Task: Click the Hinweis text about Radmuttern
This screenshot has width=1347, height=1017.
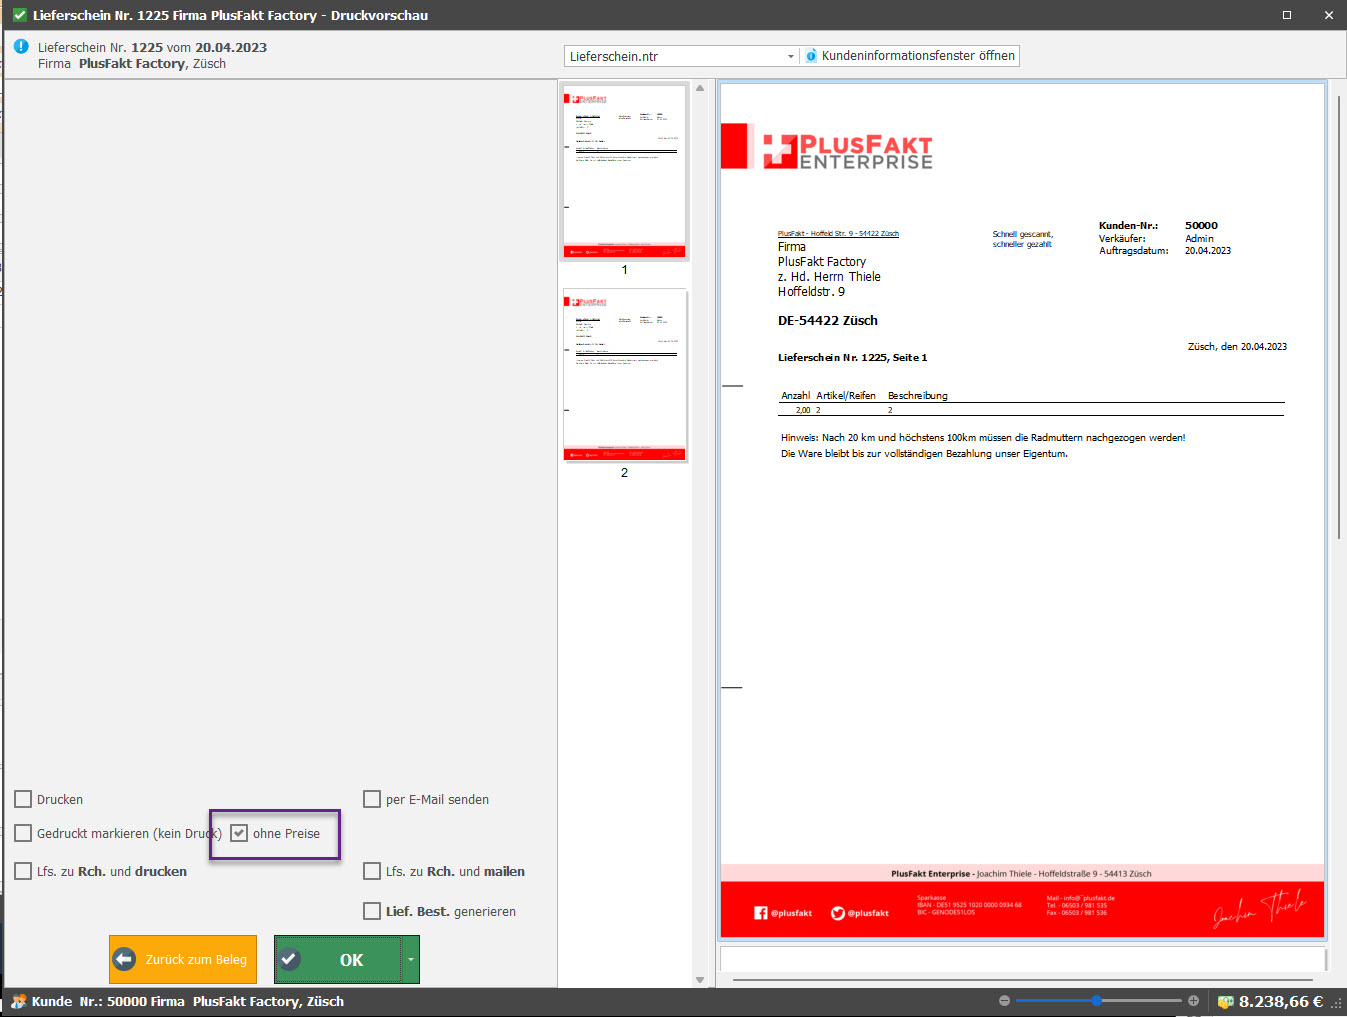Action: pos(983,438)
